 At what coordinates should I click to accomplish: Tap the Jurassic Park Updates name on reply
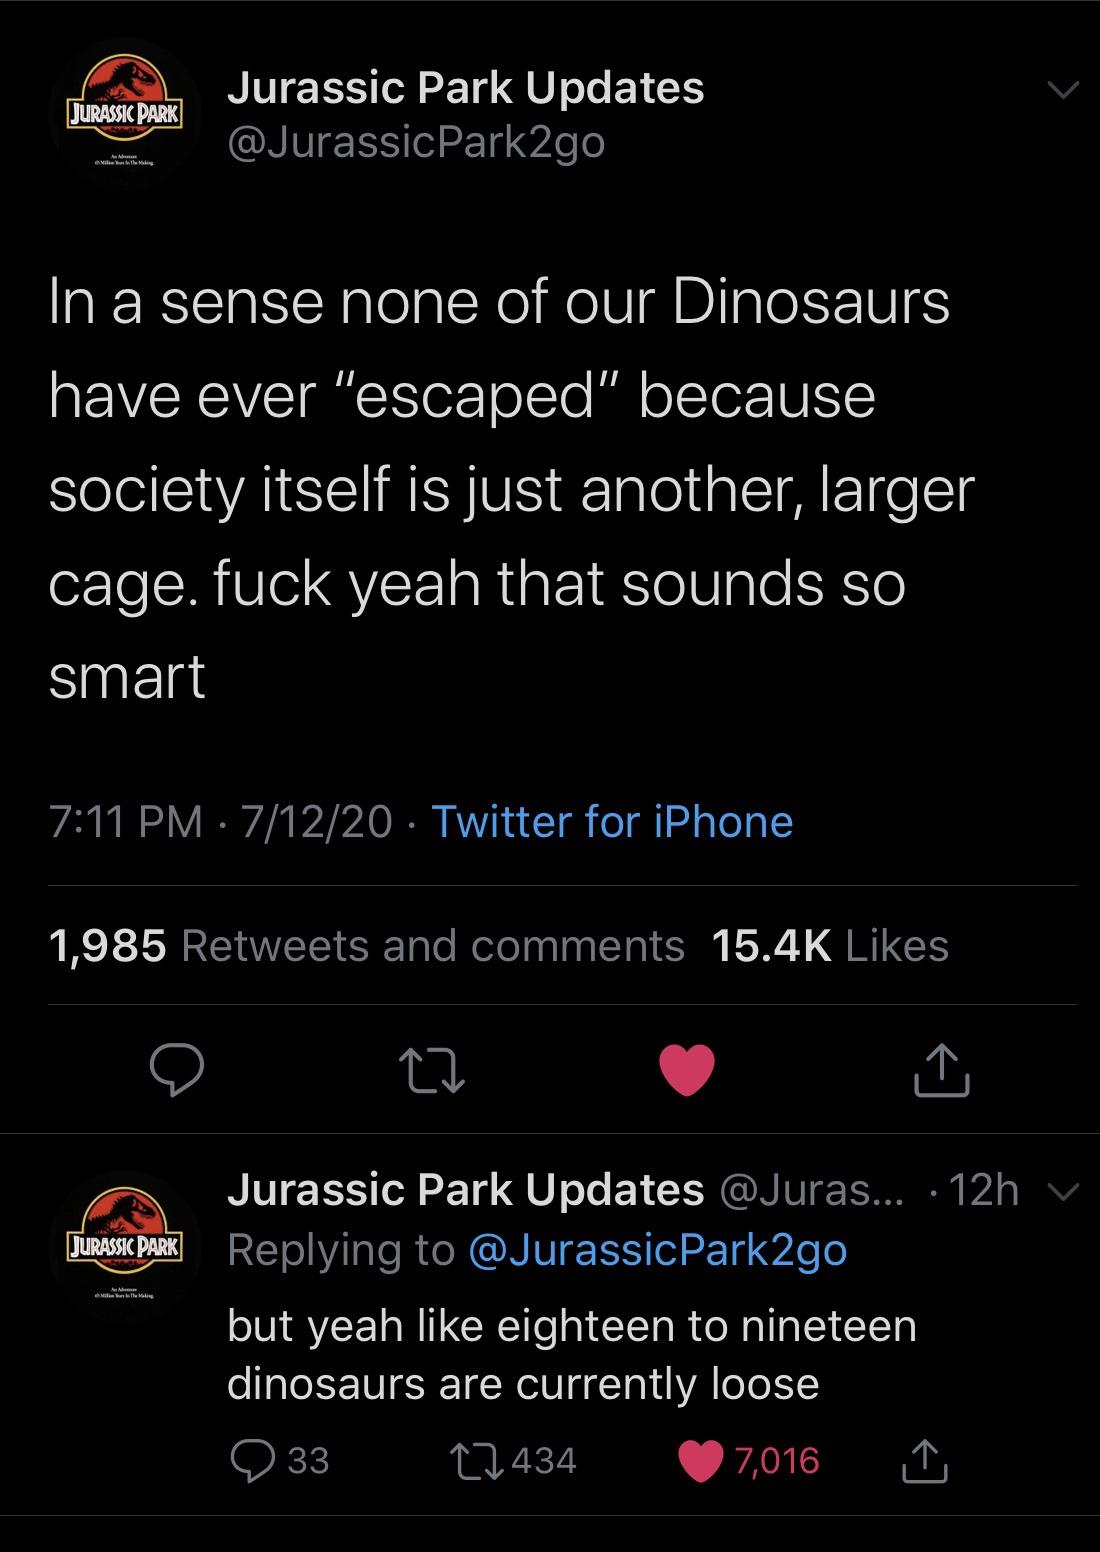(x=465, y=1190)
